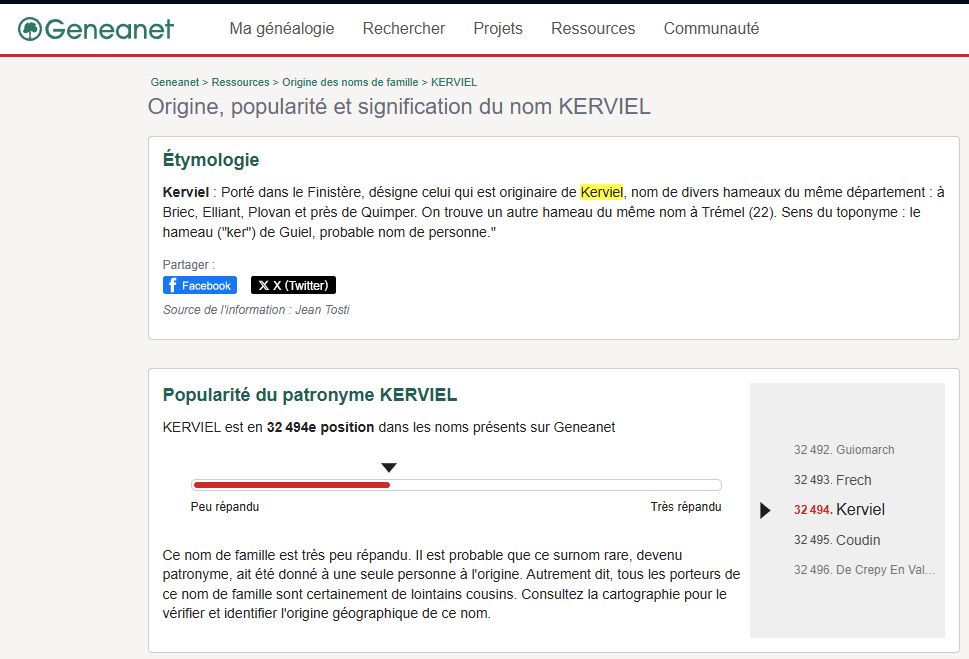Open Origine des noms de famille breadcrumb
This screenshot has width=969, height=659.
point(350,82)
